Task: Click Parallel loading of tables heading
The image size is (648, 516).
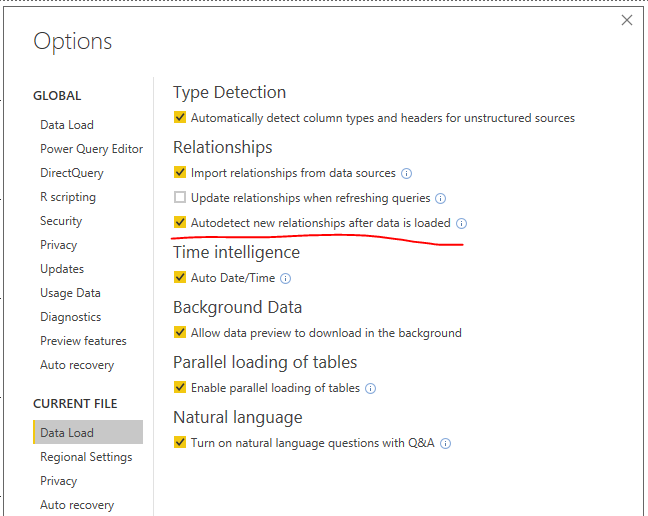Action: click(265, 362)
